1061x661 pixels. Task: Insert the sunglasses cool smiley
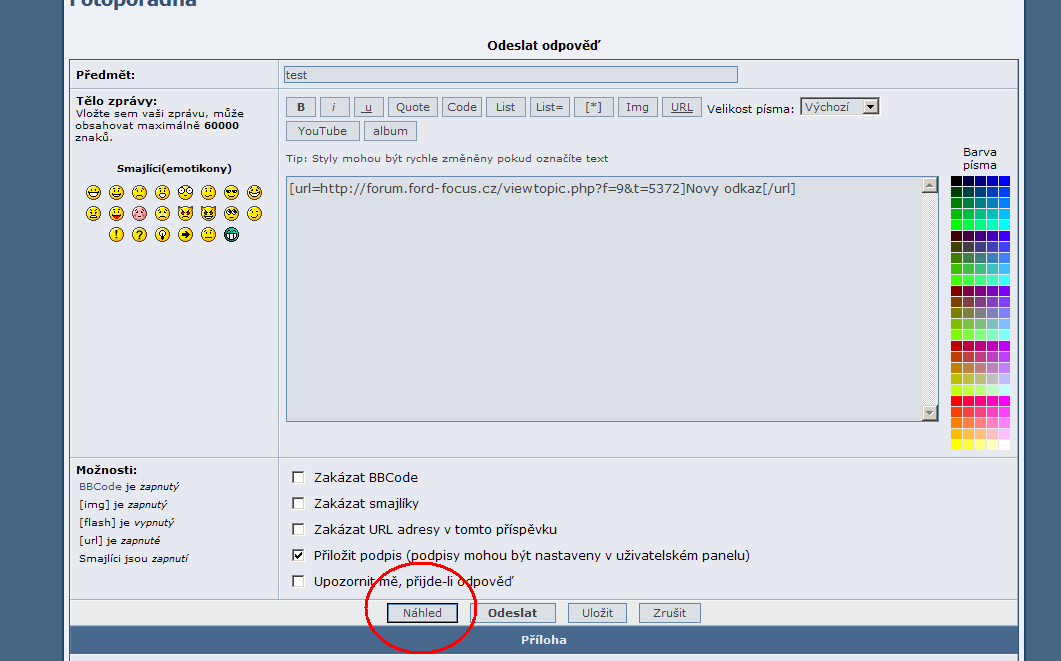pos(231,192)
